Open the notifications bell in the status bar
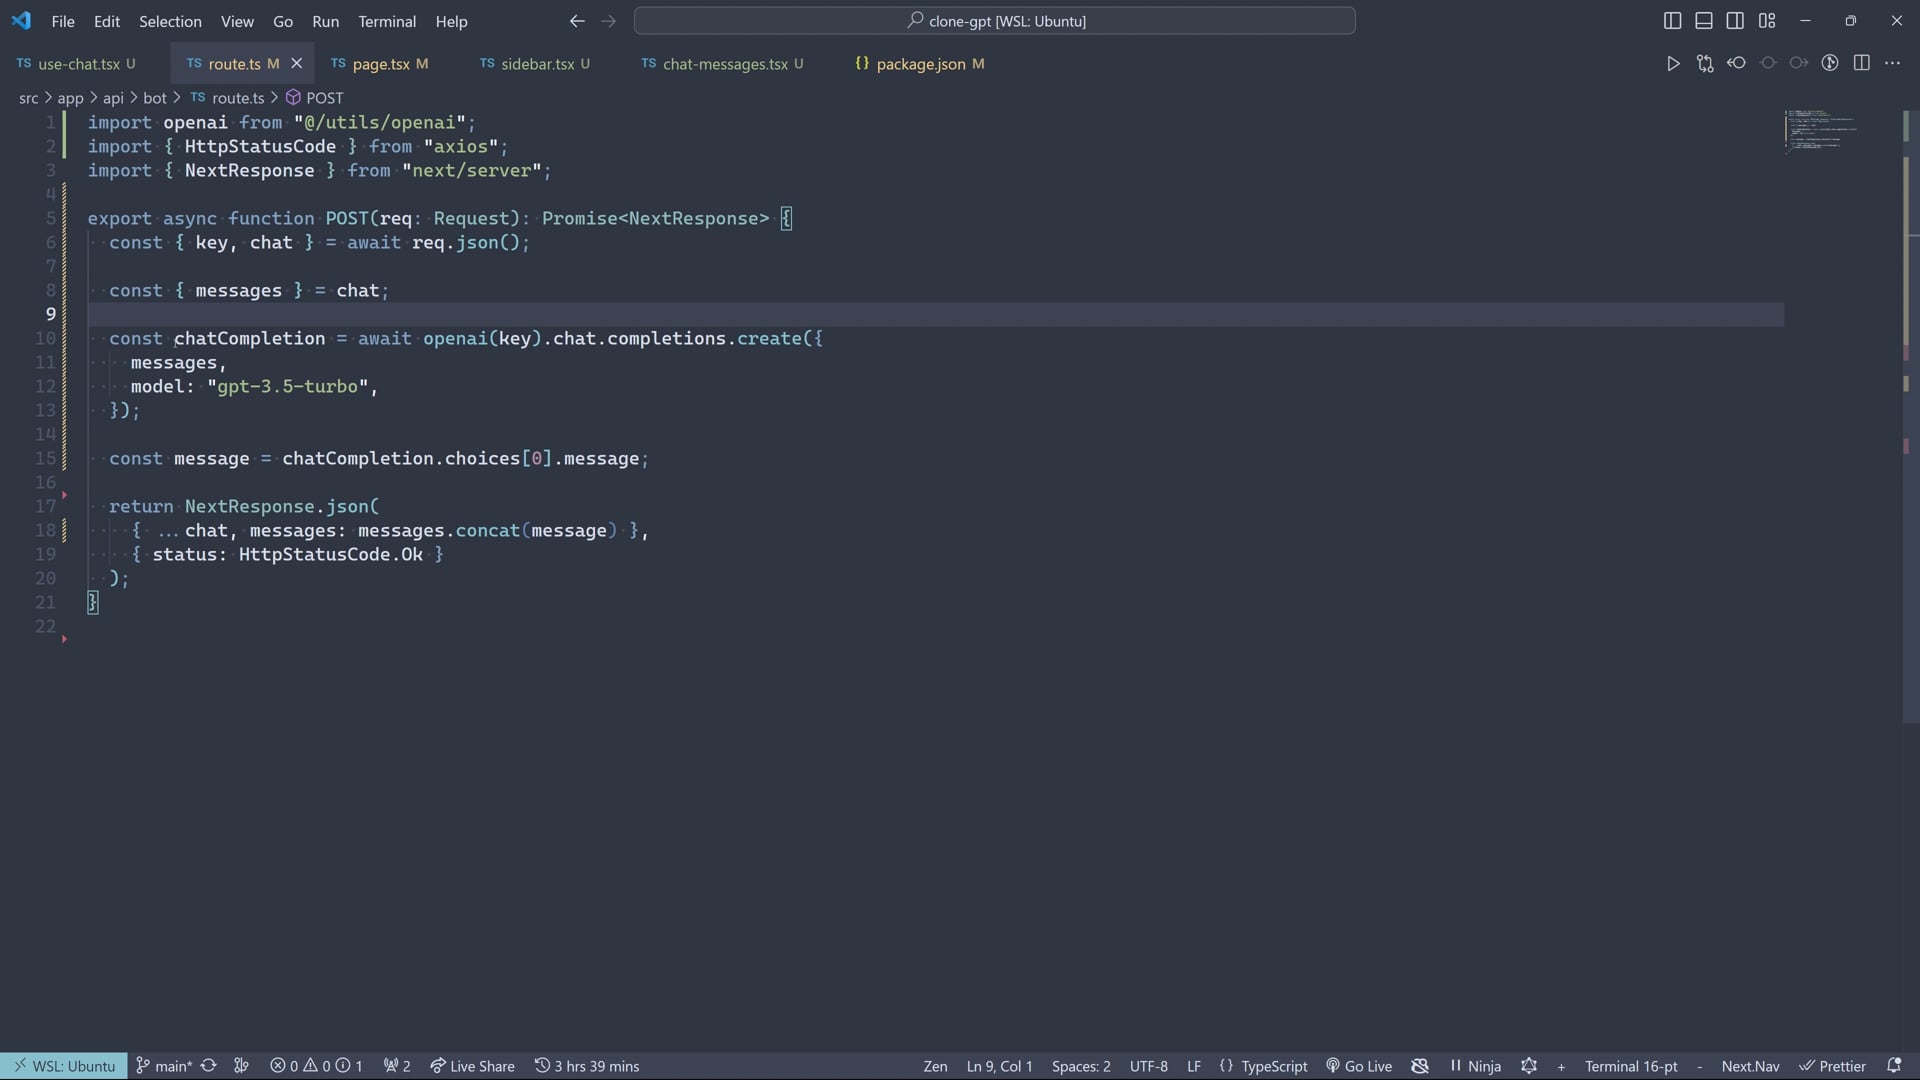 point(1893,1066)
